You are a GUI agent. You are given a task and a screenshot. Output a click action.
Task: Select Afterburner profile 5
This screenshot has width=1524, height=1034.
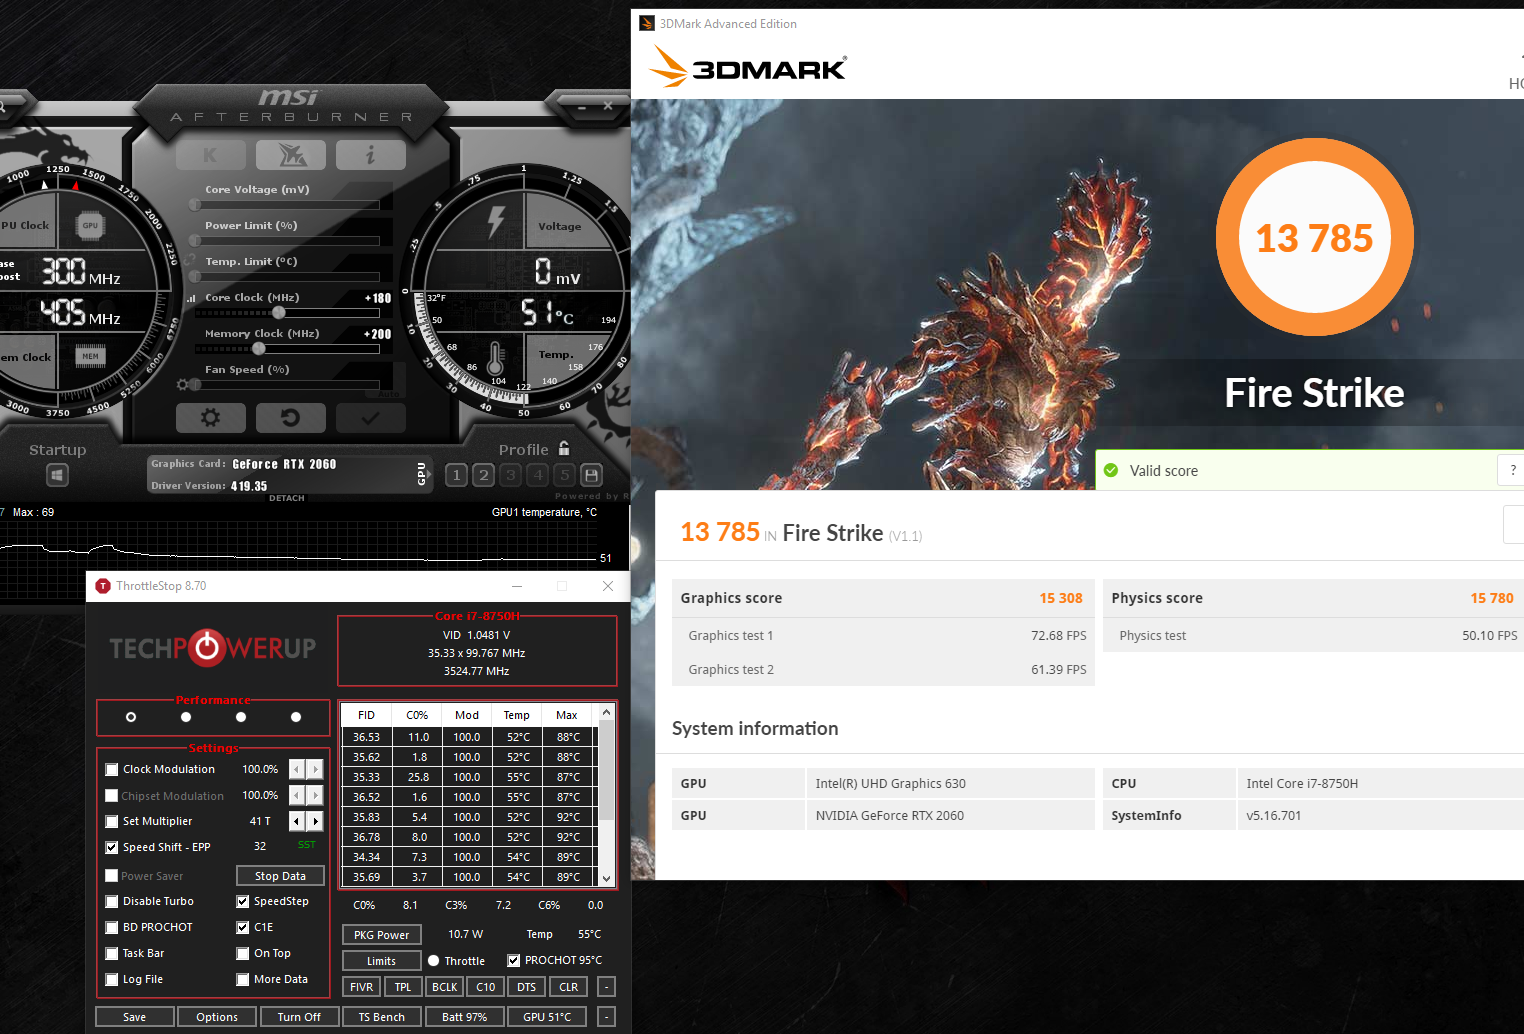click(x=564, y=475)
